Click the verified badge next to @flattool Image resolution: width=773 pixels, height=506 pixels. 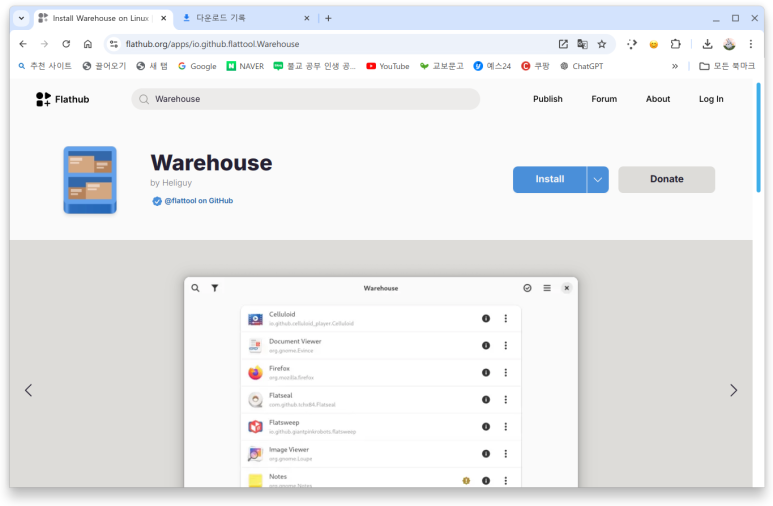point(157,201)
